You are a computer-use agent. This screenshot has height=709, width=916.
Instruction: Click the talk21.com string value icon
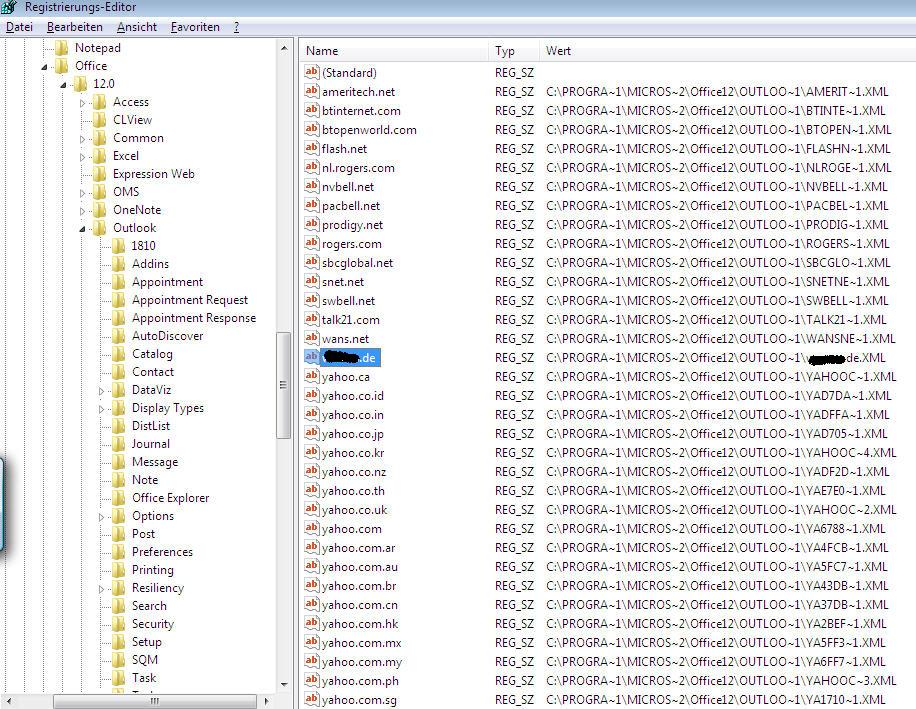coord(311,319)
